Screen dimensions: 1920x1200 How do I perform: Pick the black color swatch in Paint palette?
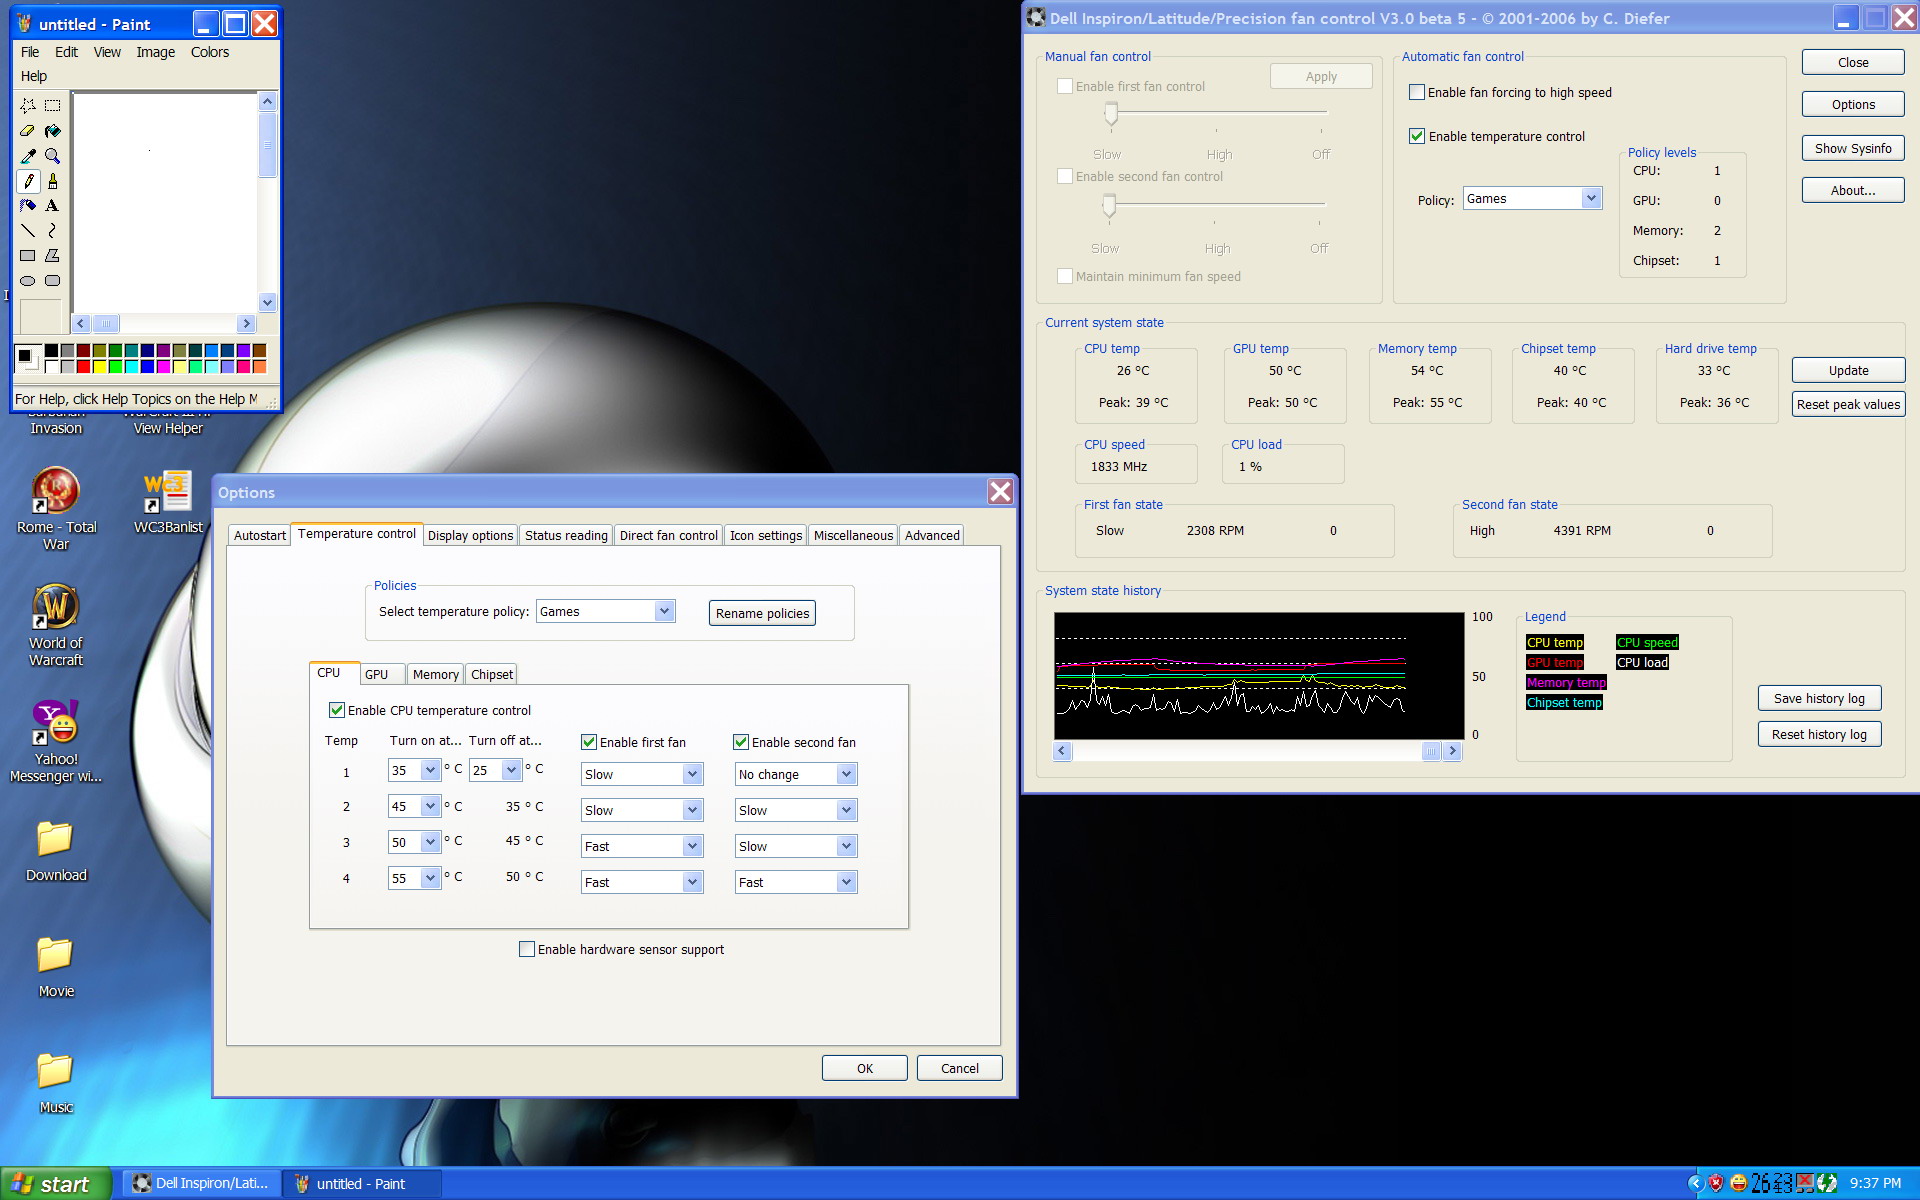click(51, 350)
